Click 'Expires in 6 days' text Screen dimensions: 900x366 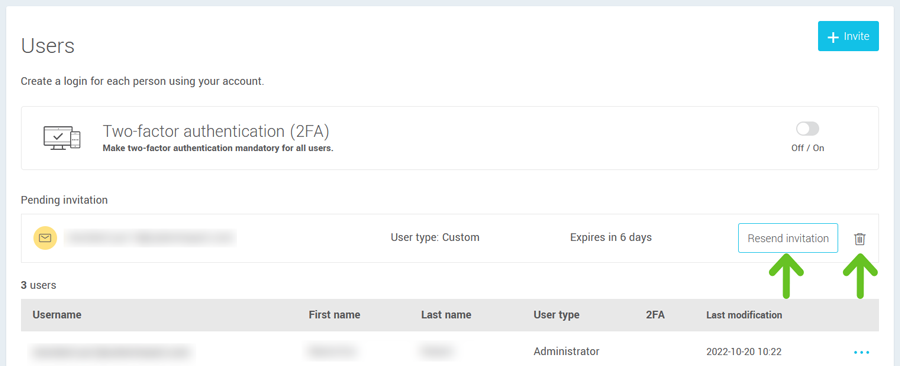click(611, 237)
